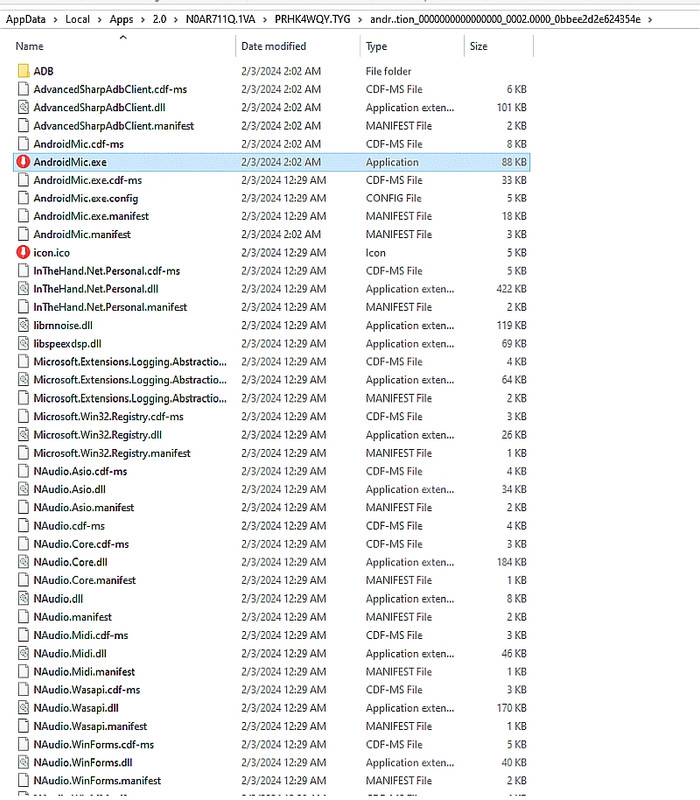The image size is (700, 800).
Task: Click the AdvancedSharpAdbClient.dll file icon
Action: coord(23,107)
